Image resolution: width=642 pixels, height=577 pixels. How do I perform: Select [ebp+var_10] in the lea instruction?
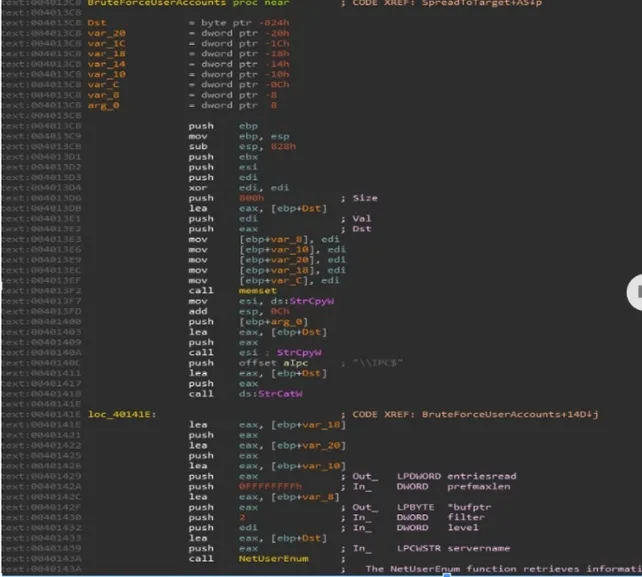[x=308, y=466]
